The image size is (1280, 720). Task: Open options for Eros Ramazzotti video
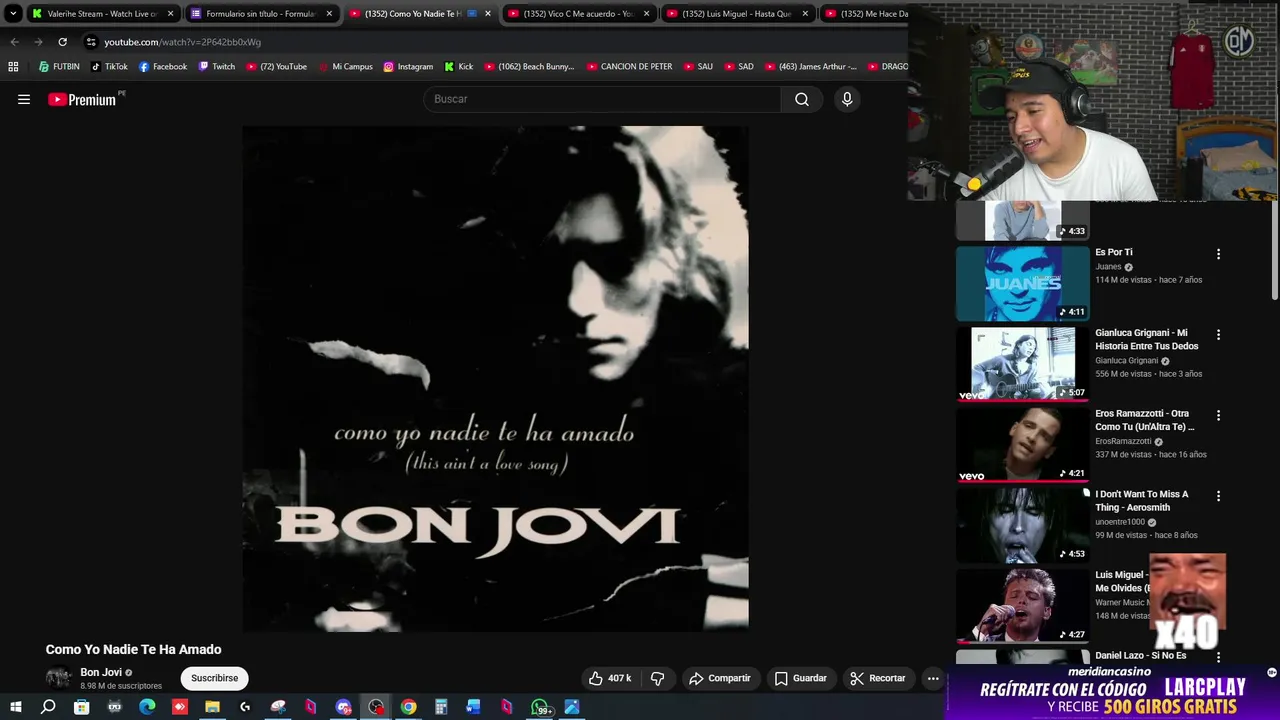click(1218, 415)
